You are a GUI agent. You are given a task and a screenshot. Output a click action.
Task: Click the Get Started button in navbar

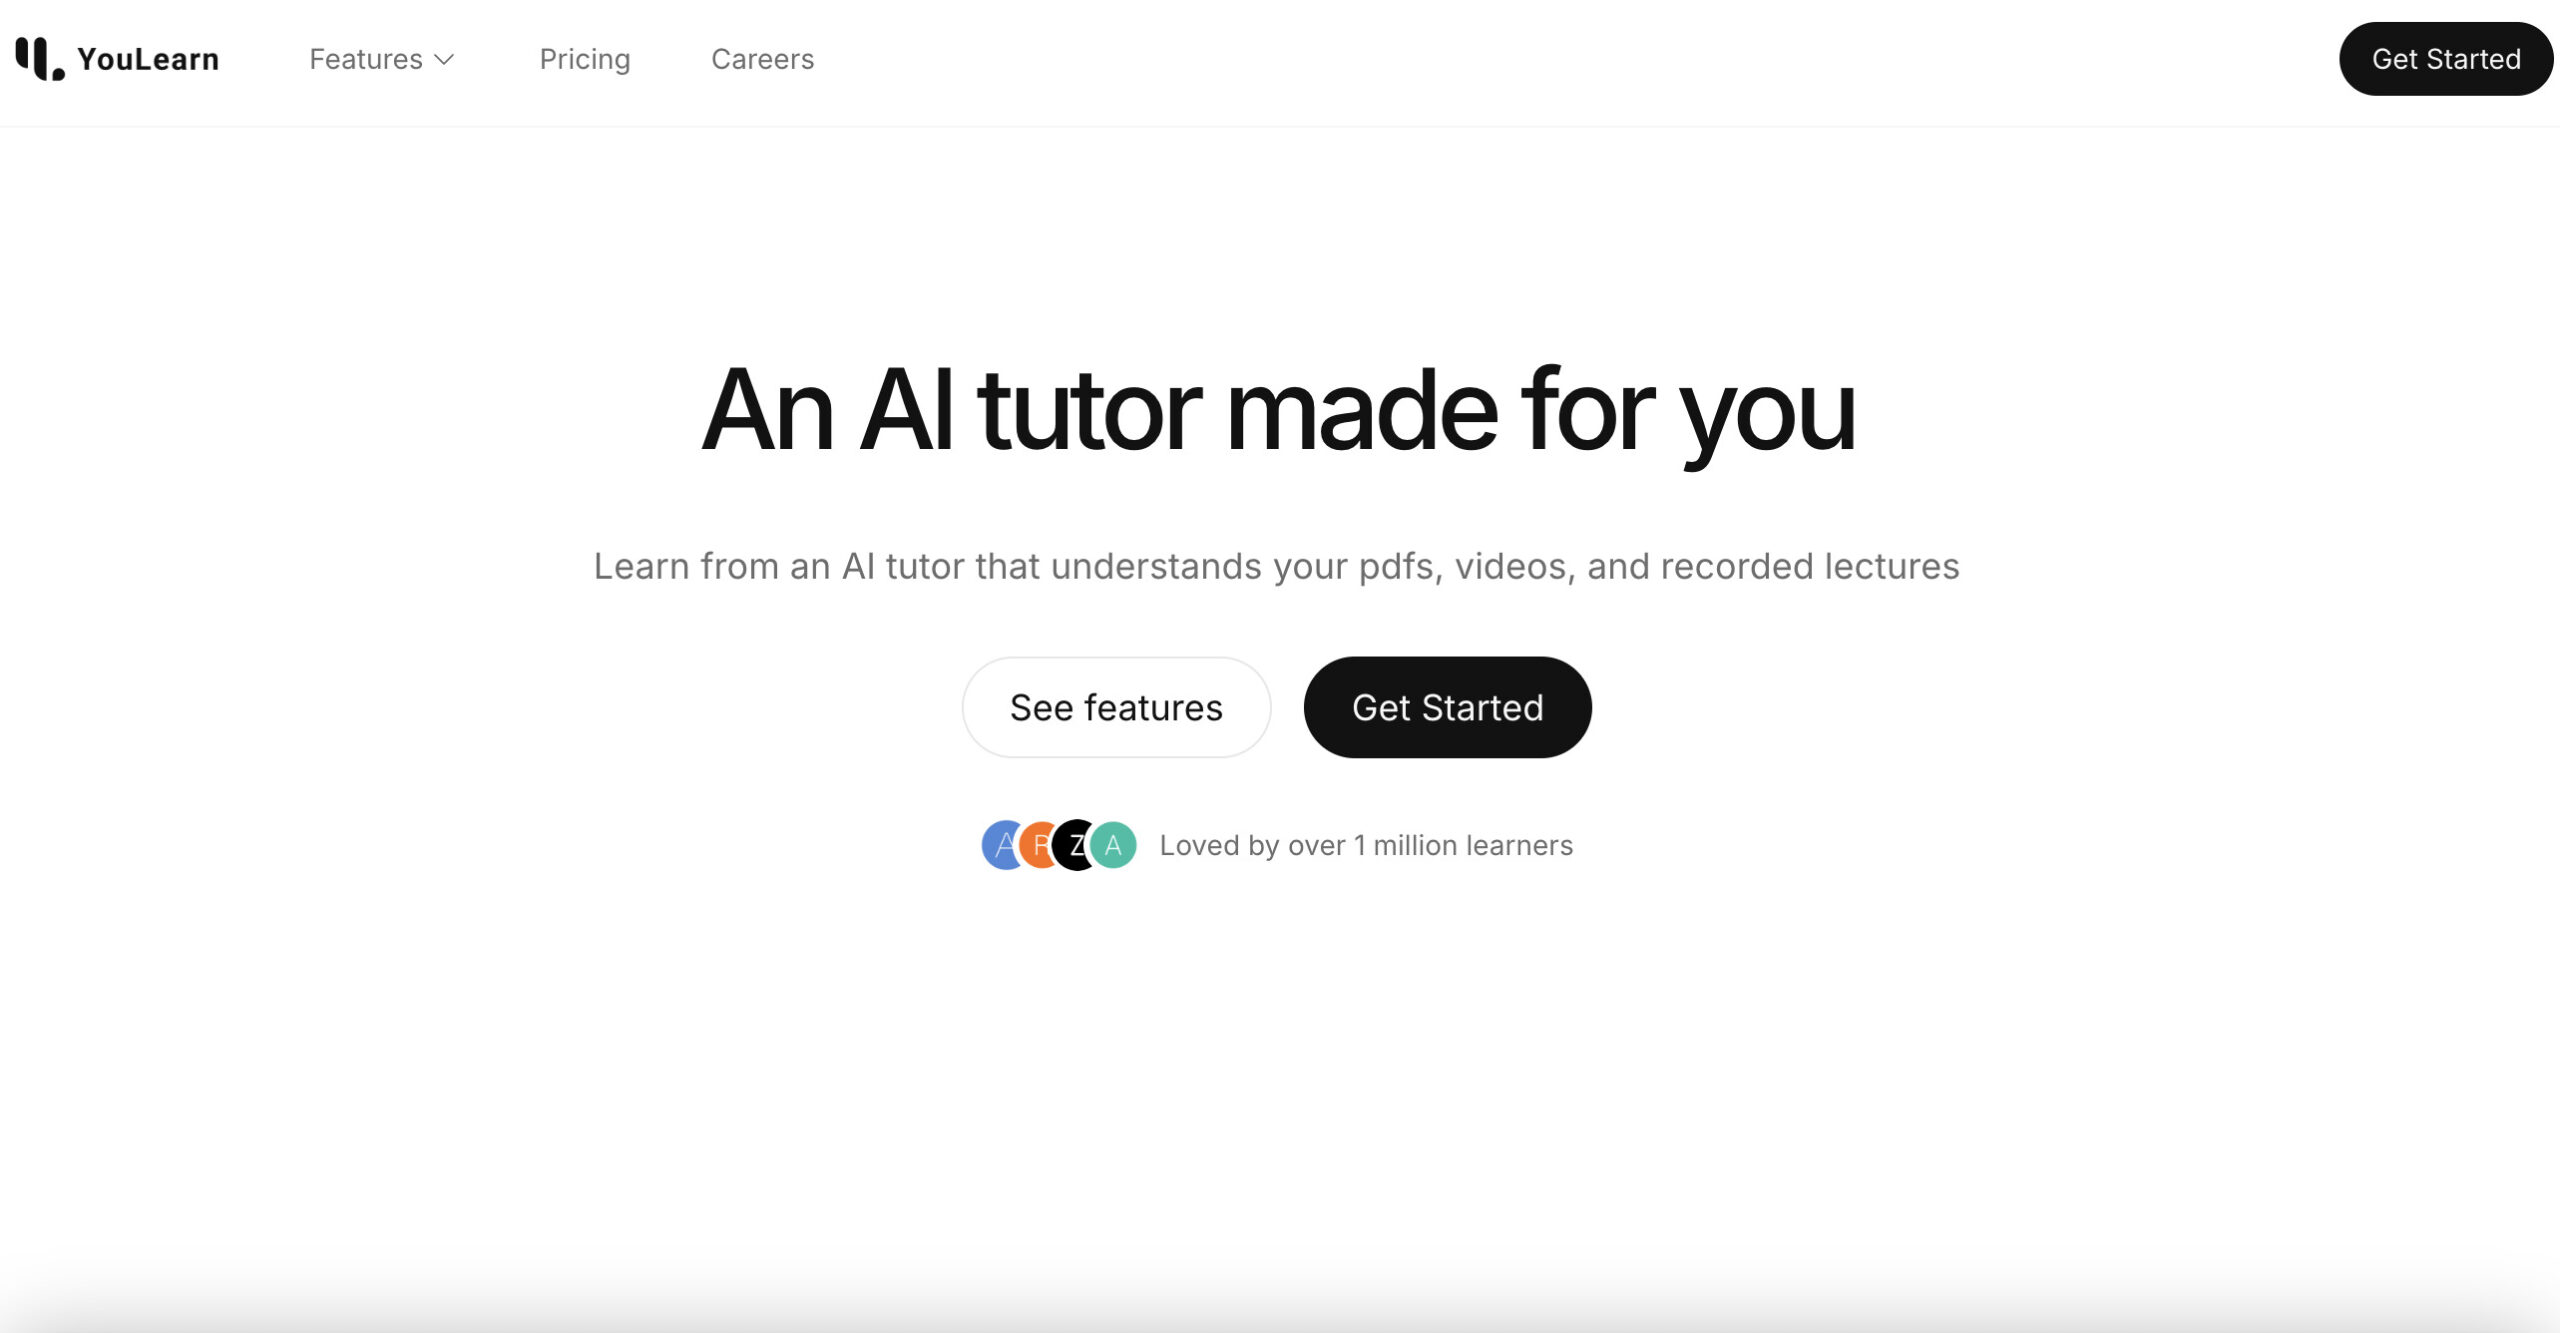tap(2447, 58)
